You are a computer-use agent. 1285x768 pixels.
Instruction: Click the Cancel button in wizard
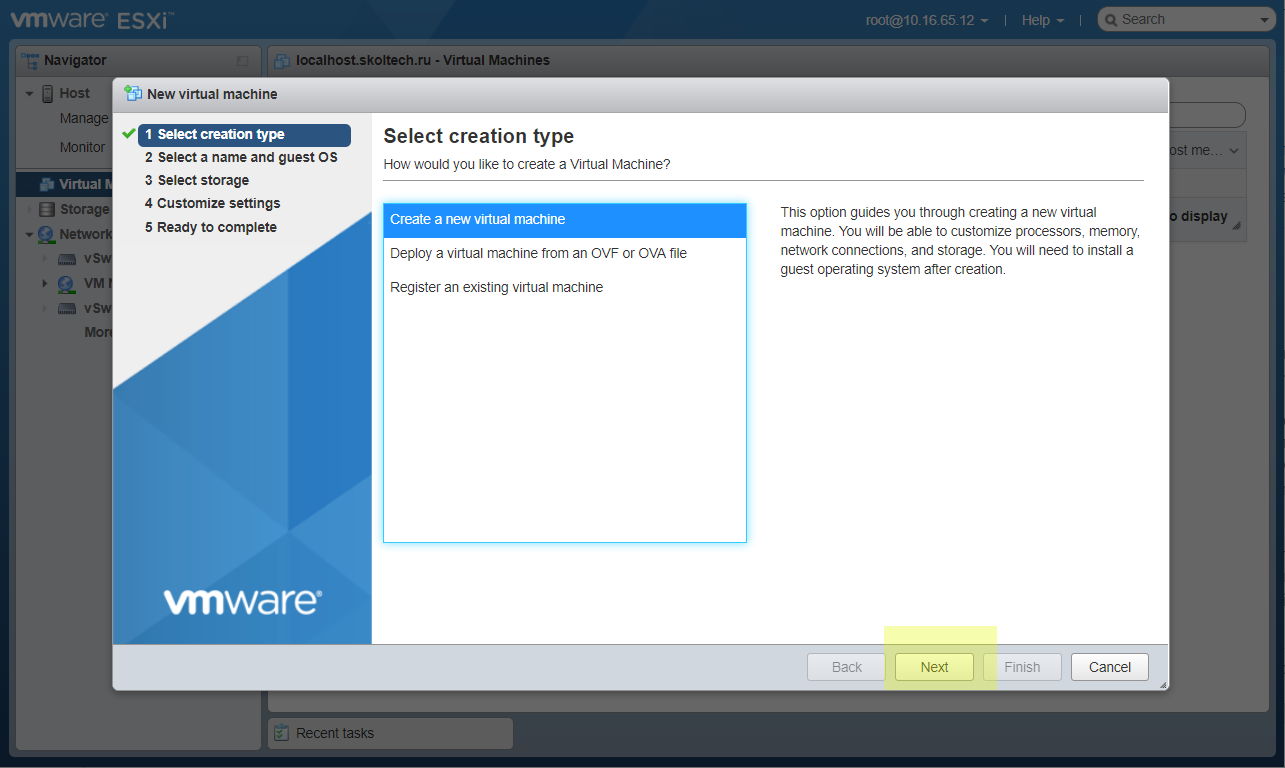[1110, 667]
